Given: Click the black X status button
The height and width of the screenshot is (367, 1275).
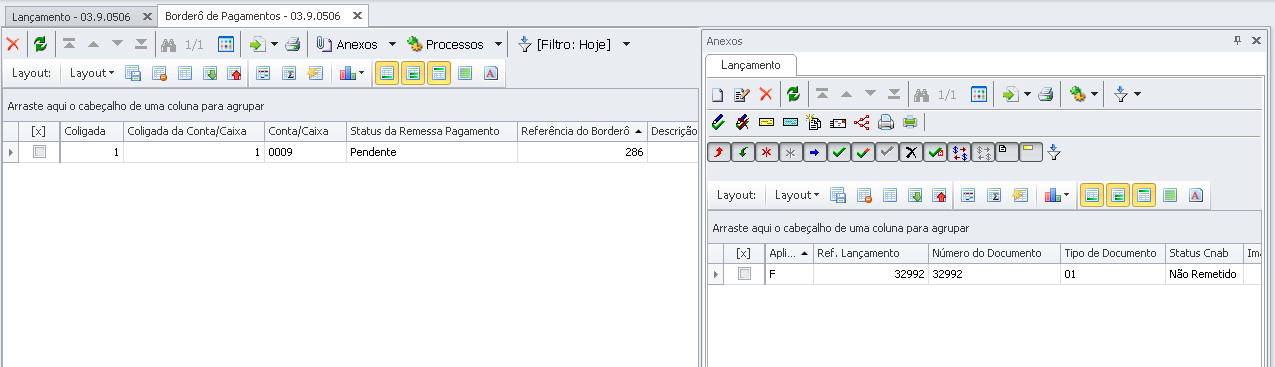Looking at the screenshot, I should (910, 152).
